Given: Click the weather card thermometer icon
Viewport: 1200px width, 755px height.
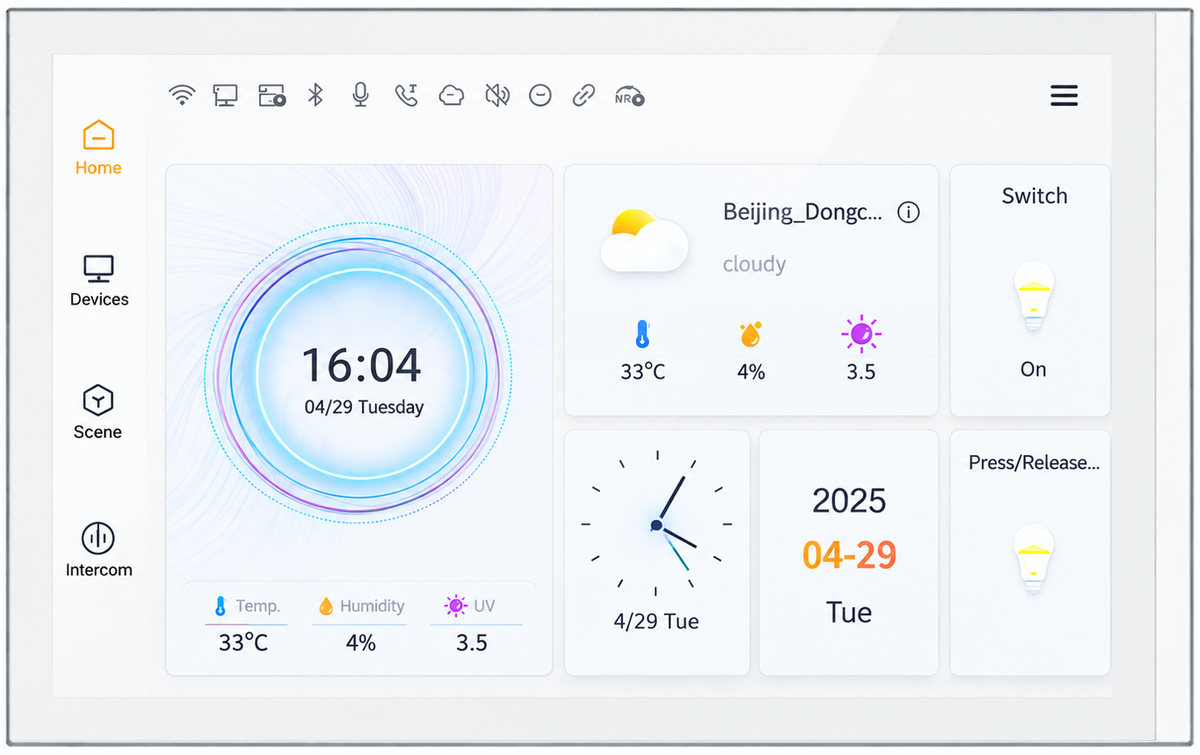Looking at the screenshot, I should (x=642, y=334).
